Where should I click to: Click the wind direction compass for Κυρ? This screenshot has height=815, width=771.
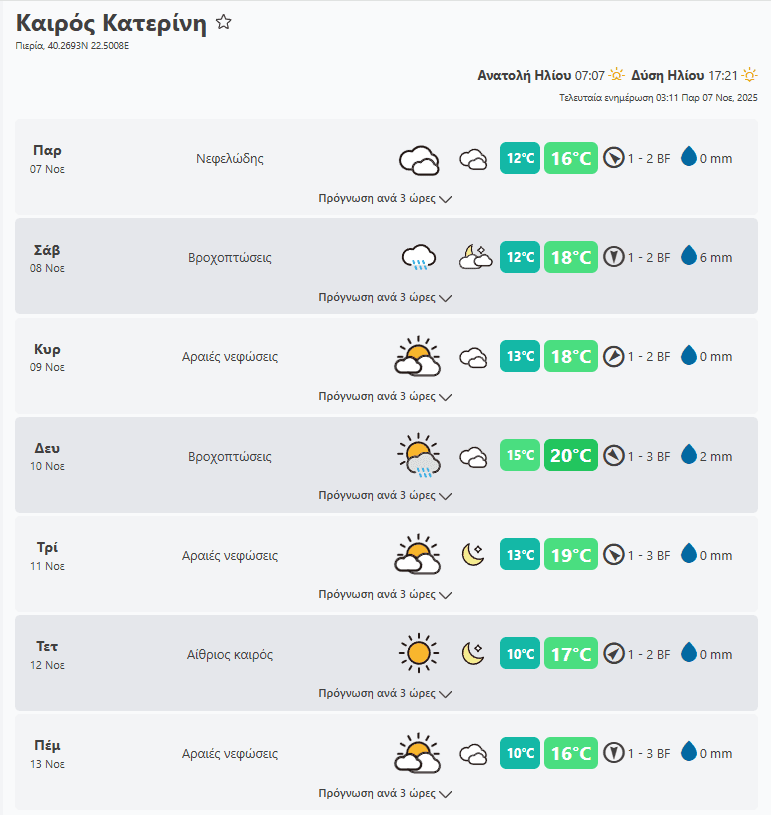(x=614, y=357)
